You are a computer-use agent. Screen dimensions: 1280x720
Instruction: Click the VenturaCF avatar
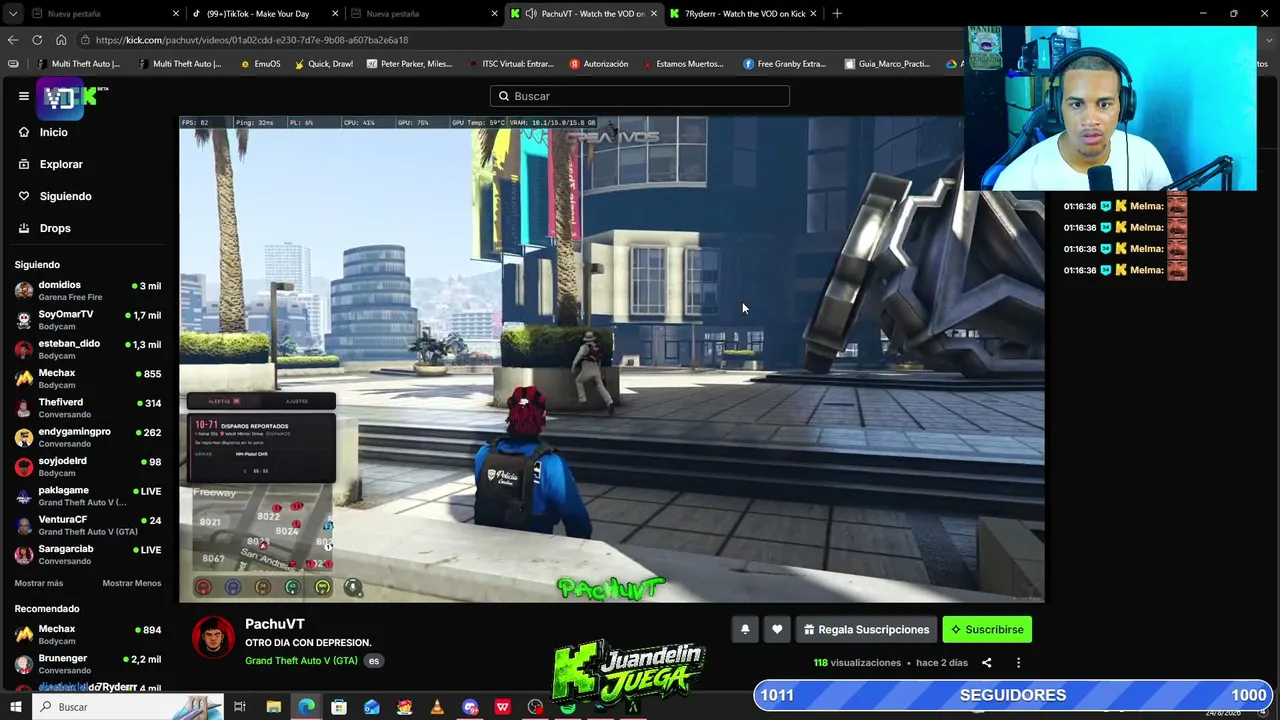point(23,525)
